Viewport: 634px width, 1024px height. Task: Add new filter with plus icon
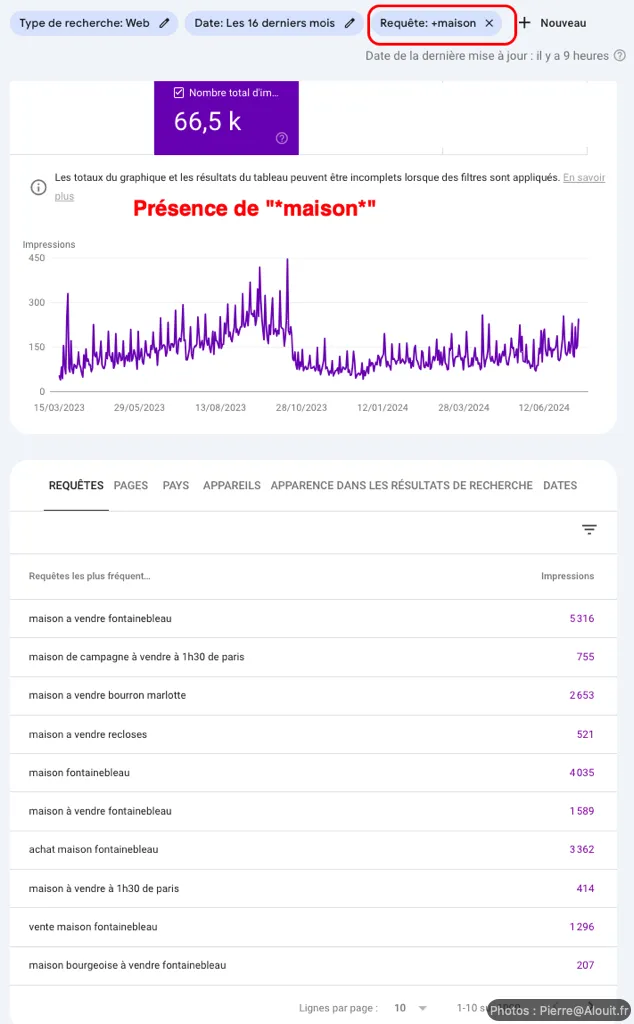click(525, 23)
